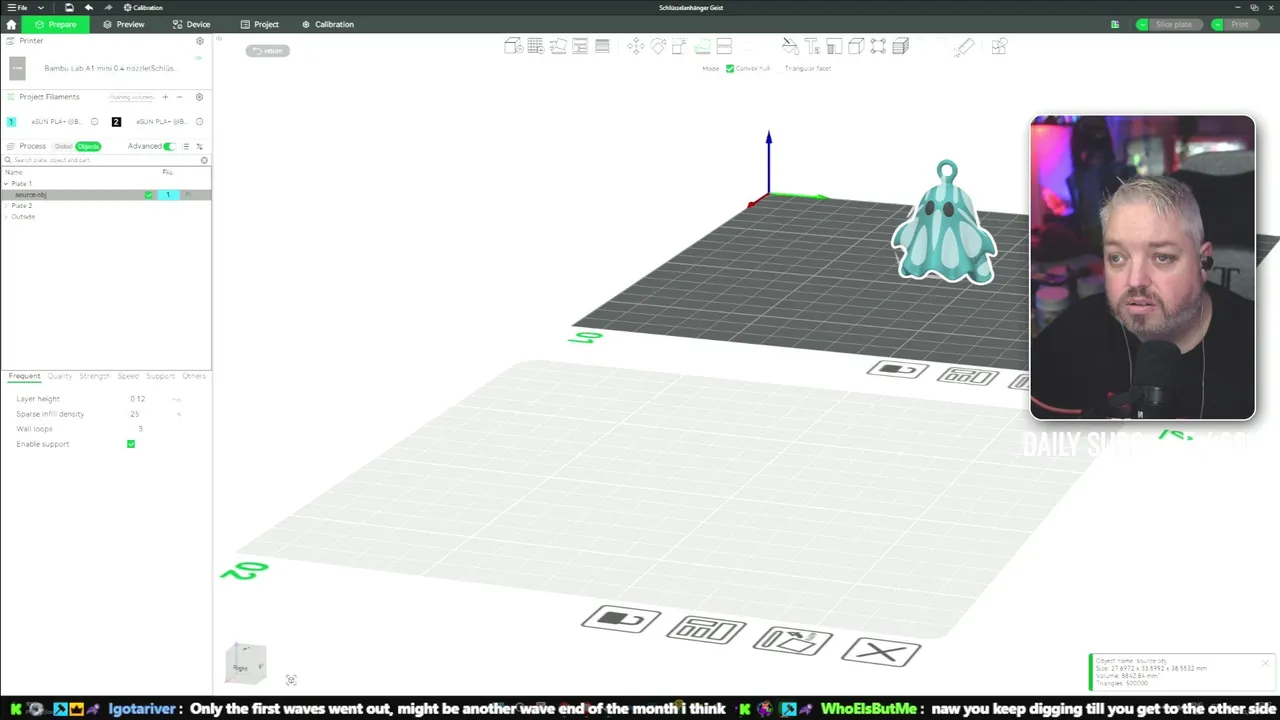
Task: Select the Fuzzy skin layers tool
Action: click(900, 46)
